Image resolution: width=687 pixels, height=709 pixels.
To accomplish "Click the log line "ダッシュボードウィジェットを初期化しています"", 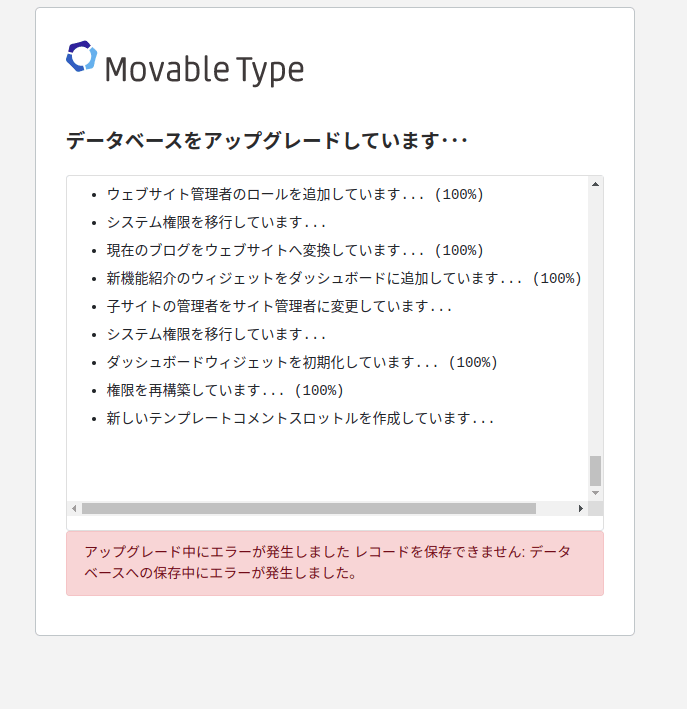I will click(302, 363).
